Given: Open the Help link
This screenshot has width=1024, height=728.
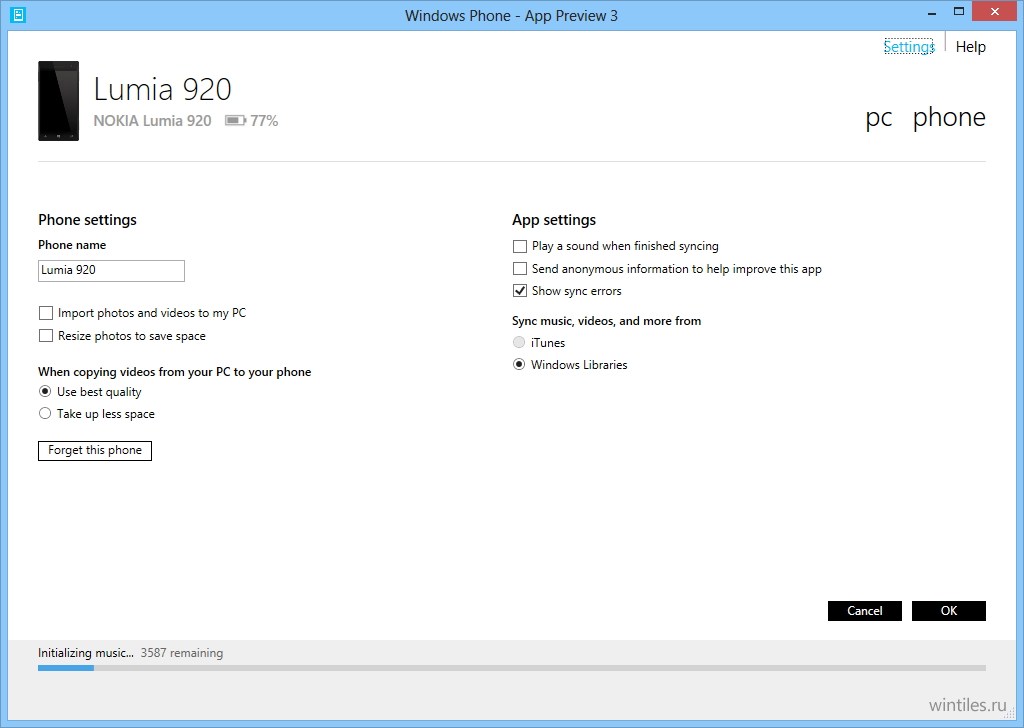Looking at the screenshot, I should point(970,47).
